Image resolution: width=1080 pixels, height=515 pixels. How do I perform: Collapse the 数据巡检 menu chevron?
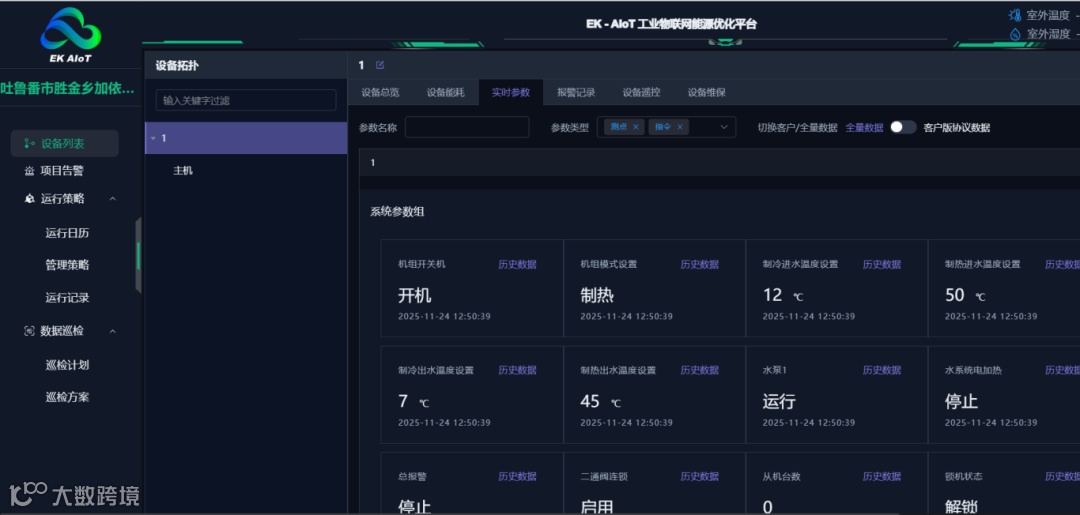(x=113, y=330)
